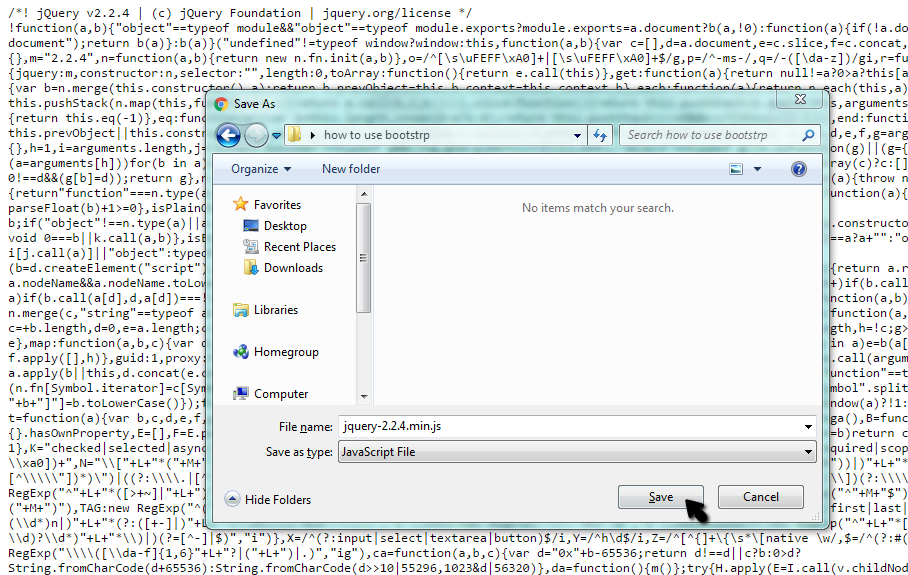Click the Cancel button

[x=761, y=497]
